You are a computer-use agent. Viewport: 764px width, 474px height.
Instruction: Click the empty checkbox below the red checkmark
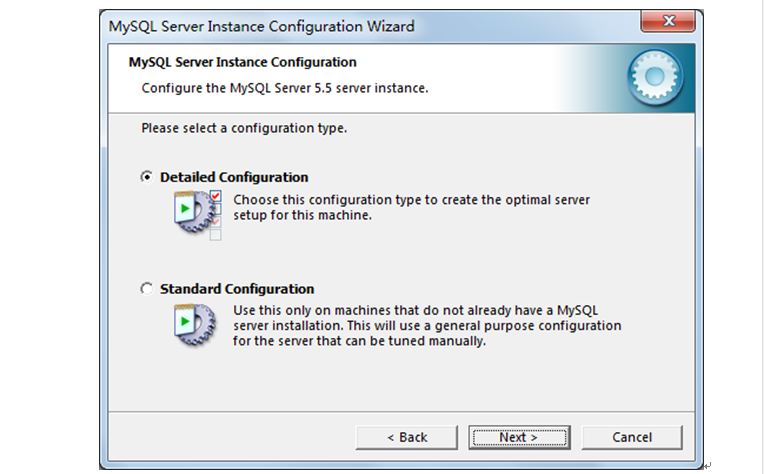click(x=217, y=209)
